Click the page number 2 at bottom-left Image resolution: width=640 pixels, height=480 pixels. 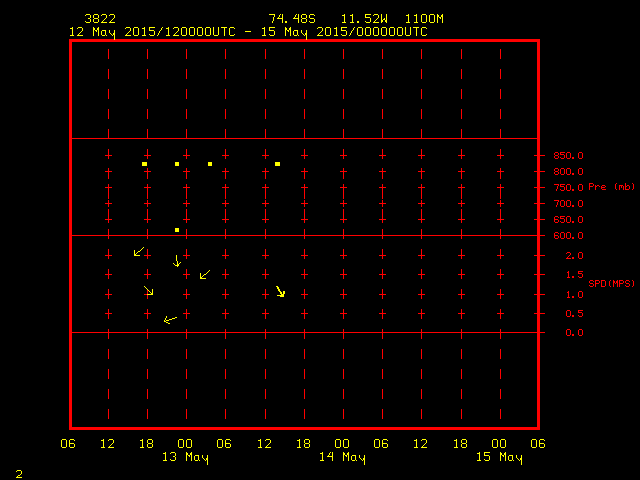19,474
